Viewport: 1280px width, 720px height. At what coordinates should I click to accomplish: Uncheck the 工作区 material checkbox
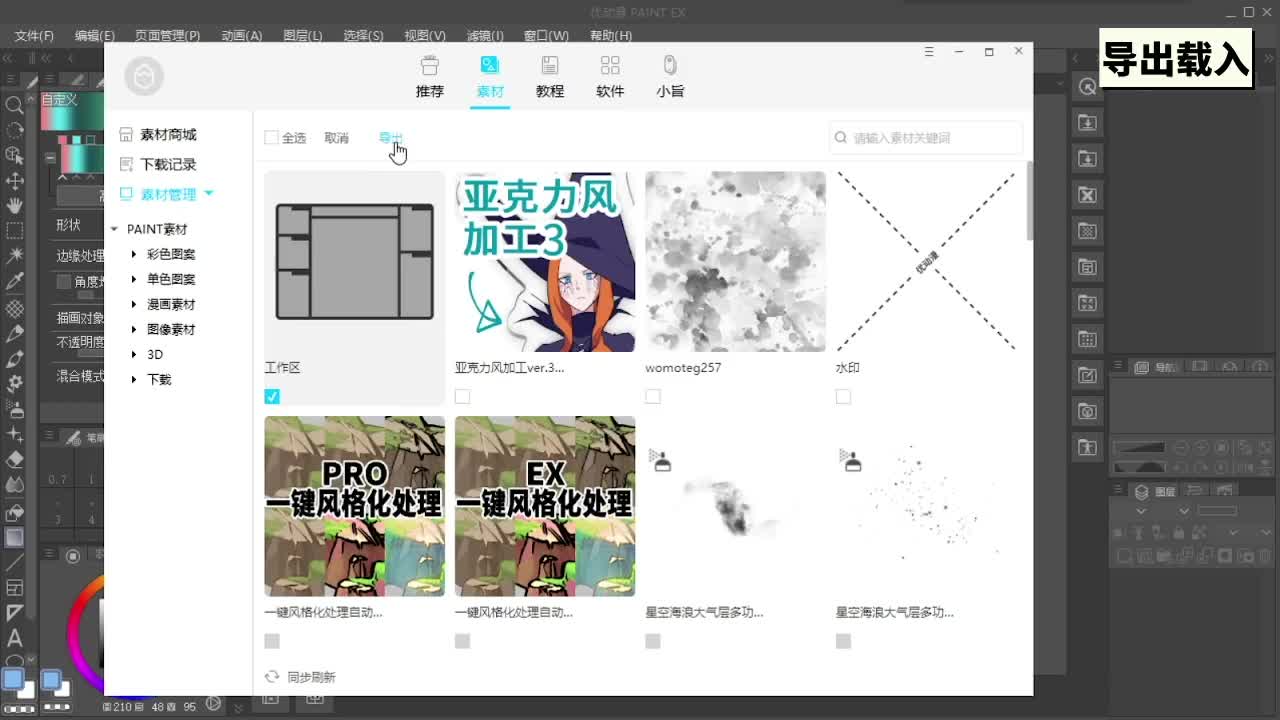[x=272, y=397]
